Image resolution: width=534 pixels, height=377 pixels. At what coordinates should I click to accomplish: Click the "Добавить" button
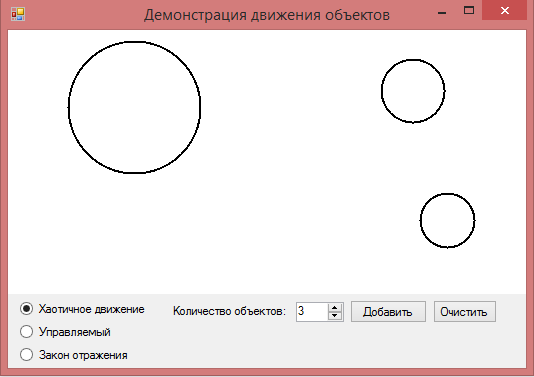click(388, 312)
